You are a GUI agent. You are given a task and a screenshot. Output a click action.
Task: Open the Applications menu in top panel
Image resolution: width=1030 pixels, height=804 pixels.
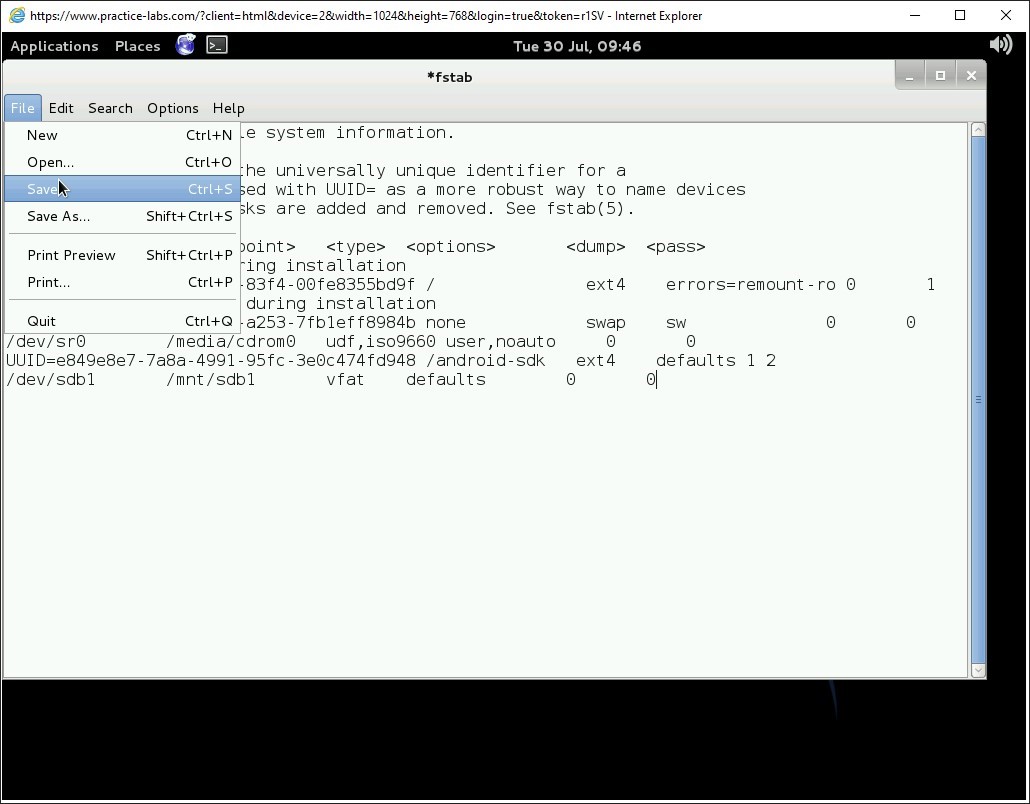pos(54,46)
